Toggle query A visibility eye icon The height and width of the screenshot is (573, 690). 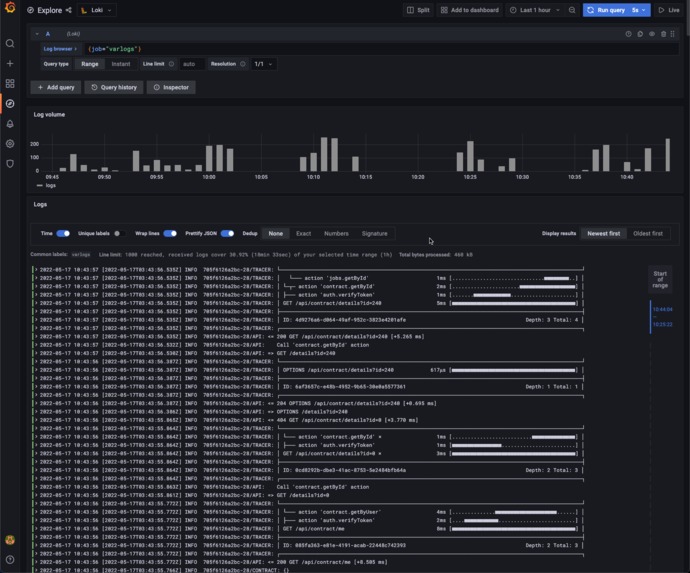coord(652,34)
